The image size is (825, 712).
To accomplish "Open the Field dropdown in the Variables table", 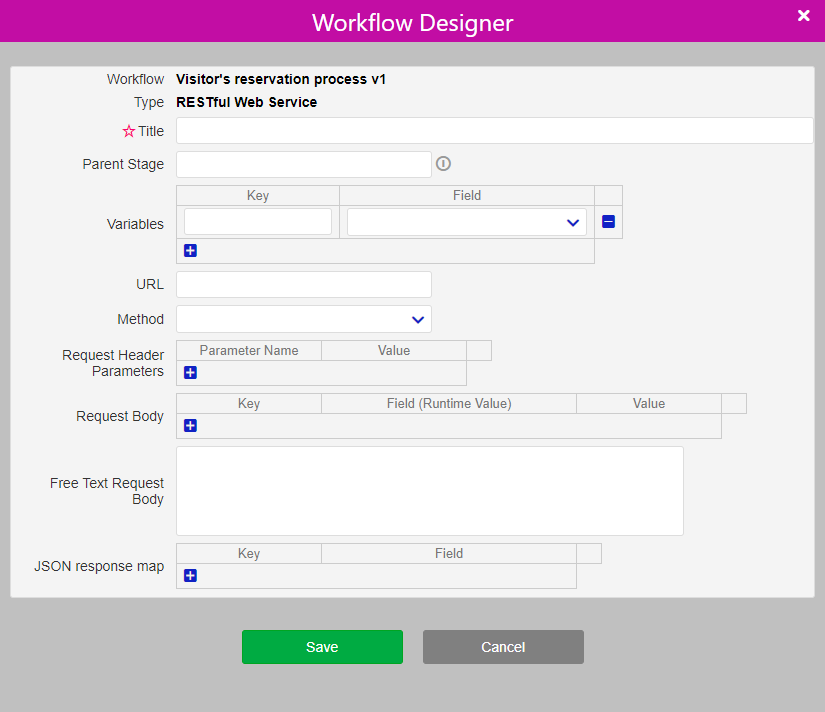I will [x=465, y=221].
